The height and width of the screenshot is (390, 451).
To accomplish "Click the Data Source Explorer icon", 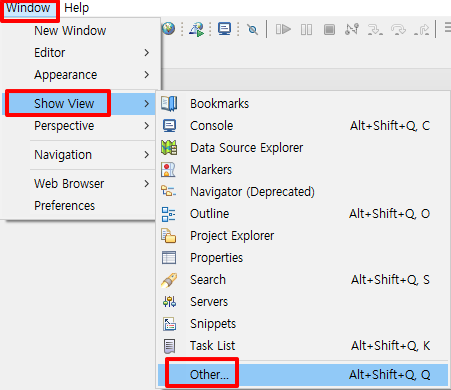I will click(x=169, y=148).
